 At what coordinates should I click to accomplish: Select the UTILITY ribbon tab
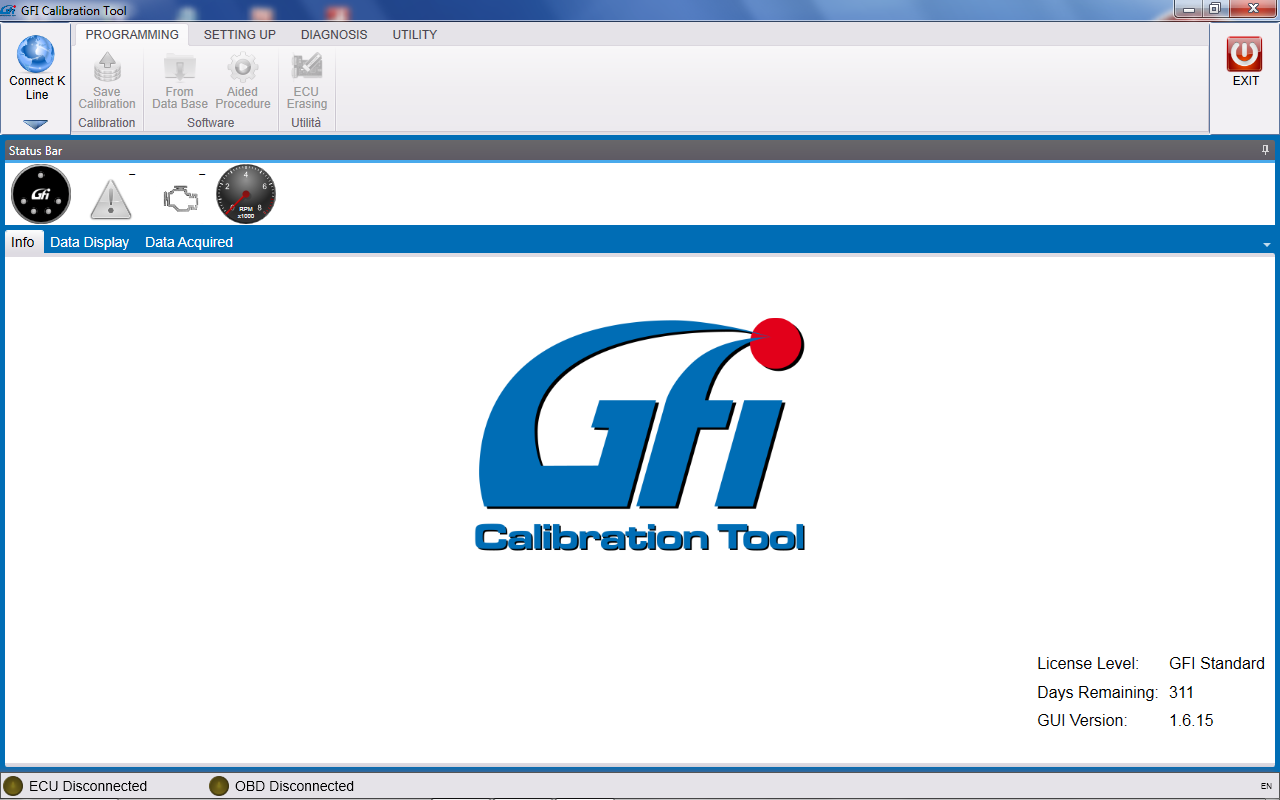coord(415,34)
